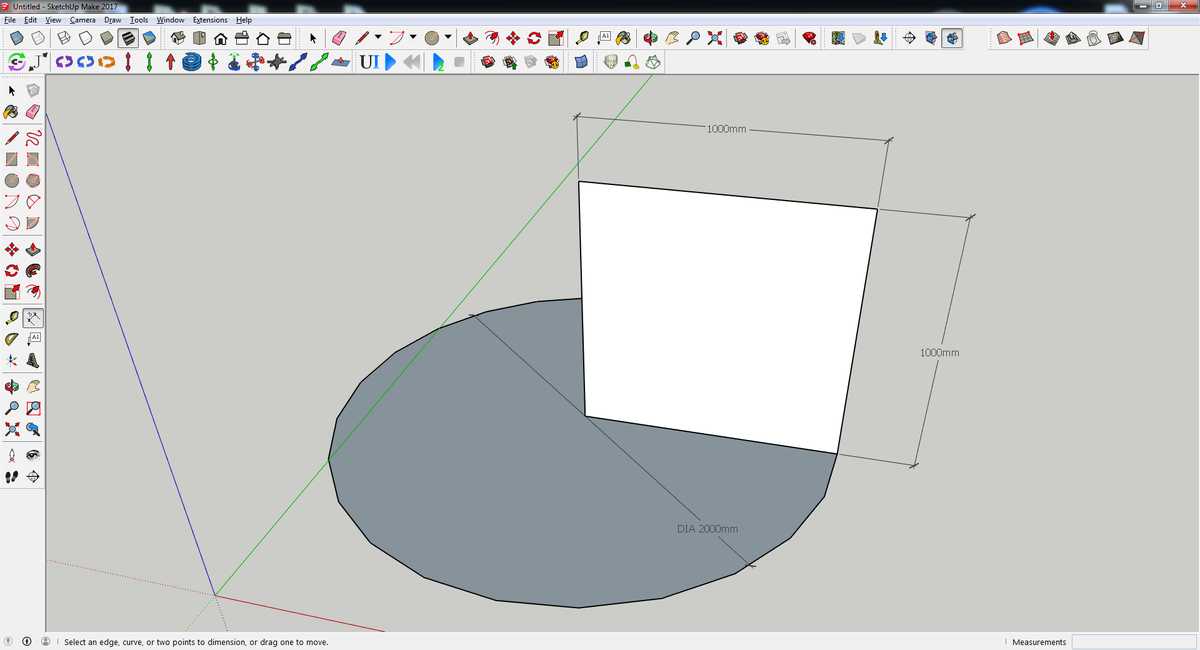Screen dimensions: 1200x650
Task: Switch to Monochrome style
Action: tap(149, 38)
